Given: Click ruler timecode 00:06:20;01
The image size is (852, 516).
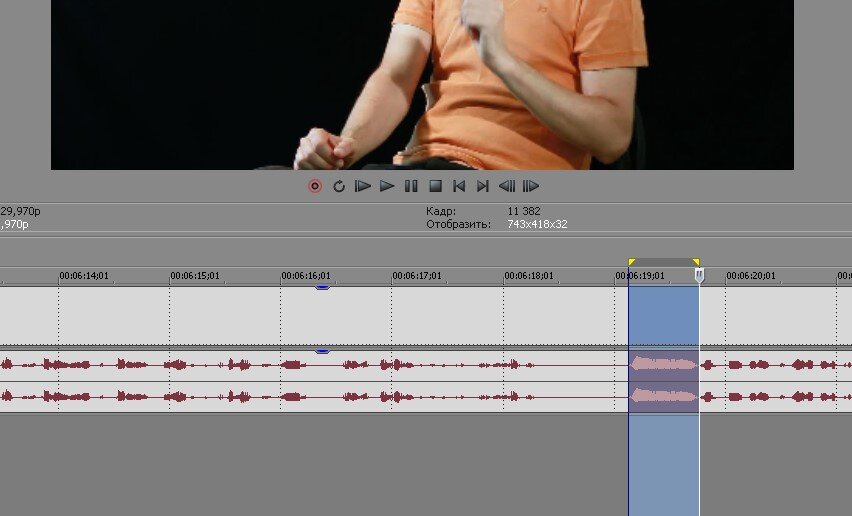Looking at the screenshot, I should (751, 276).
